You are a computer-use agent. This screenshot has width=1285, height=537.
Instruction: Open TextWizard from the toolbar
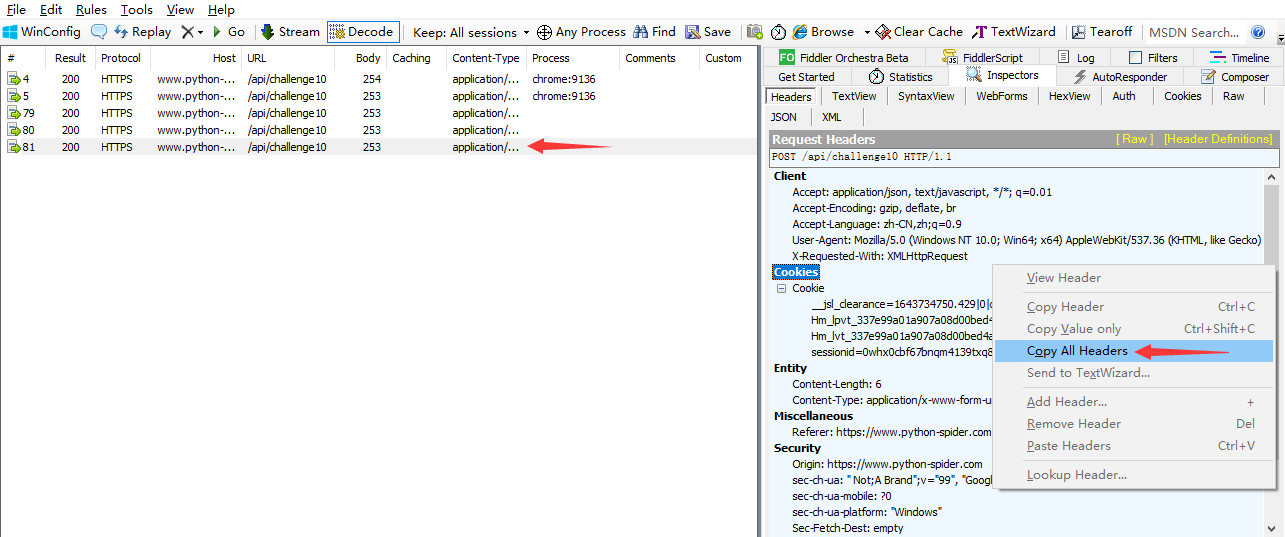pyautogui.click(x=1015, y=32)
